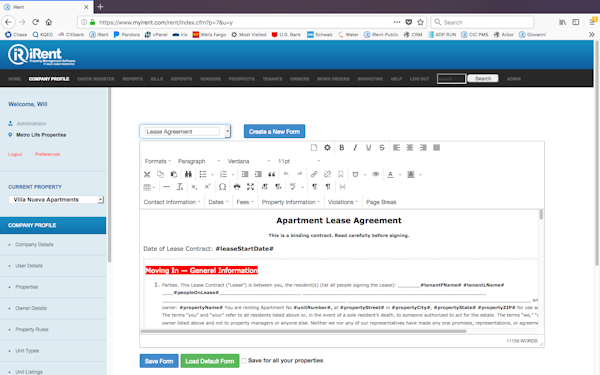Open find and replace binoculars icon
This screenshot has width=600, height=375.
188,174
